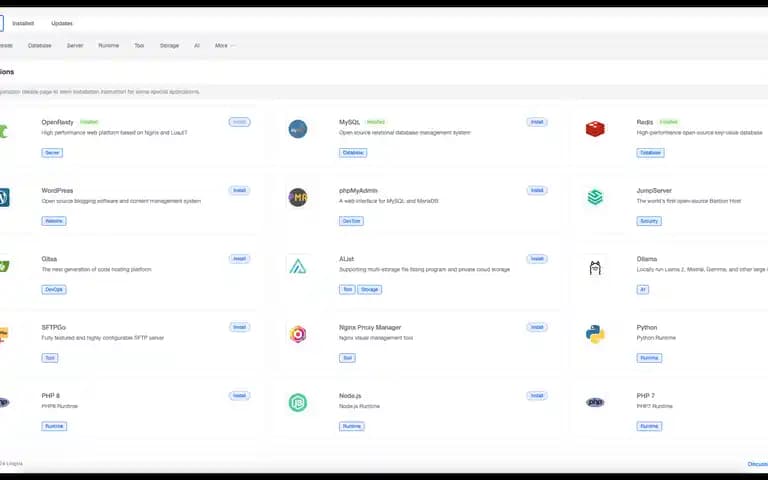
Task: Open the AList app title
Action: point(346,259)
